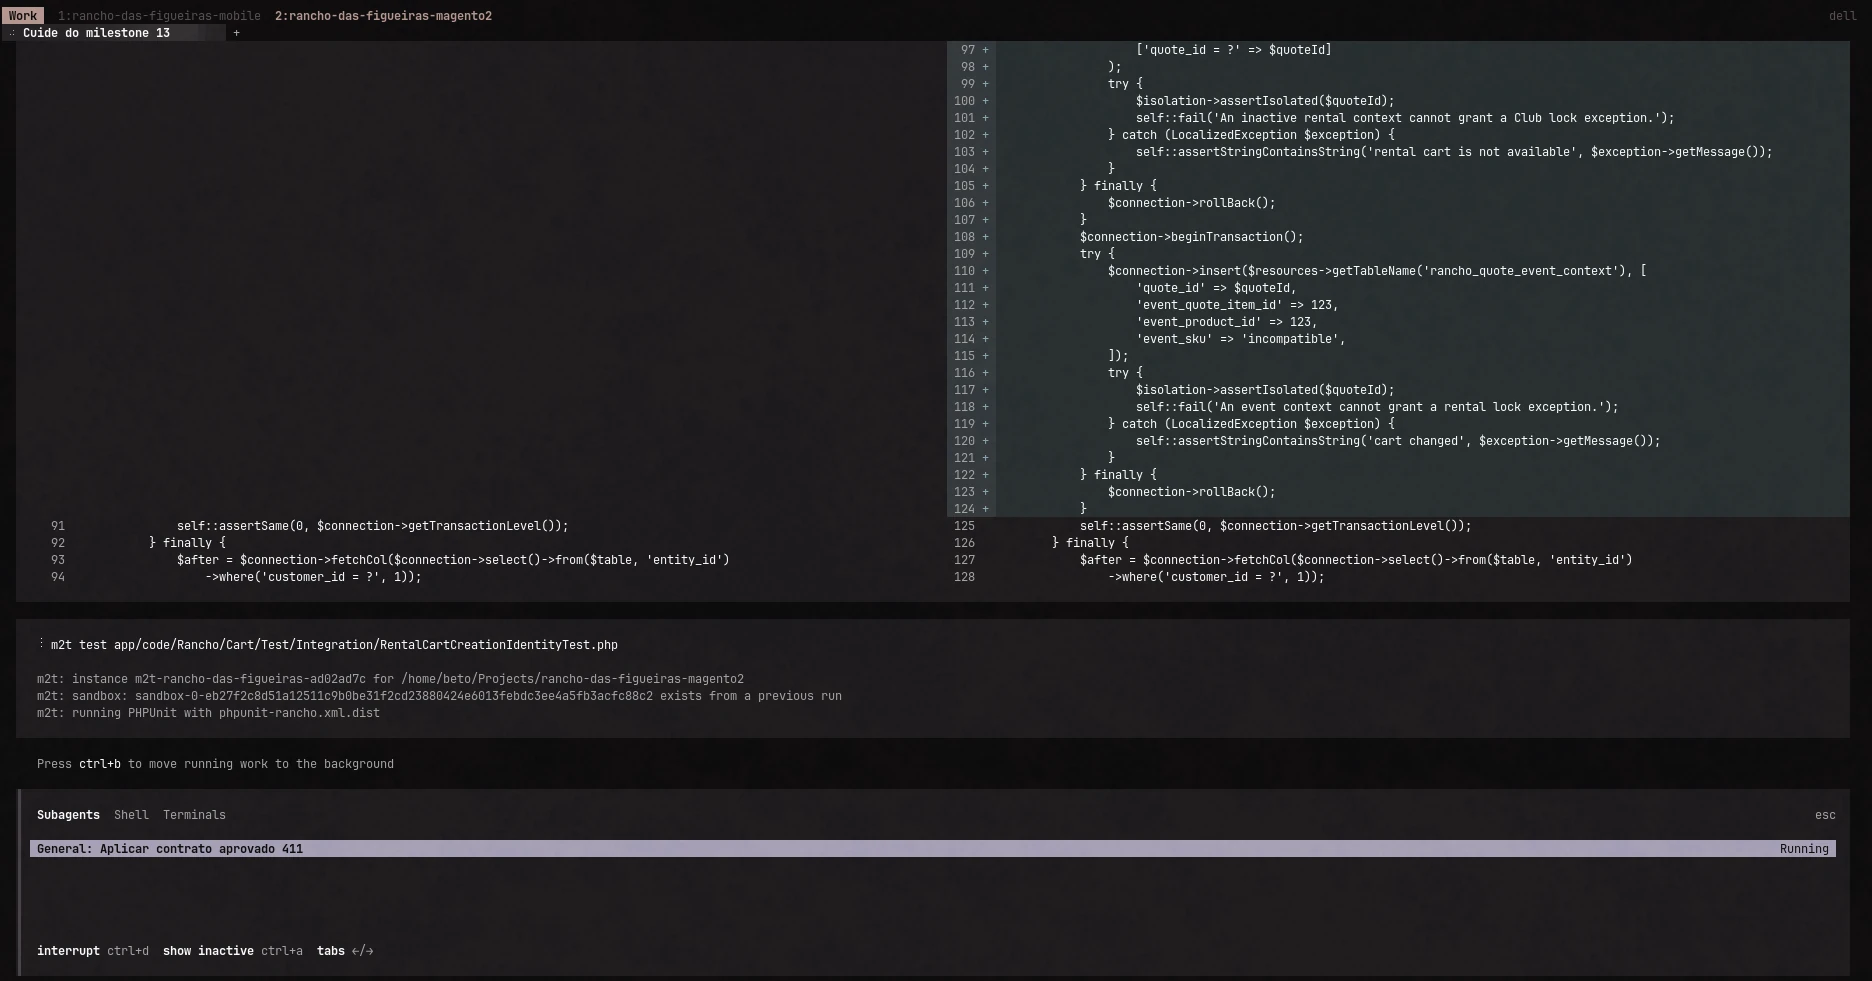Click added line 103 'rental cart is not available'
The image size is (1872, 981).
tap(1454, 152)
